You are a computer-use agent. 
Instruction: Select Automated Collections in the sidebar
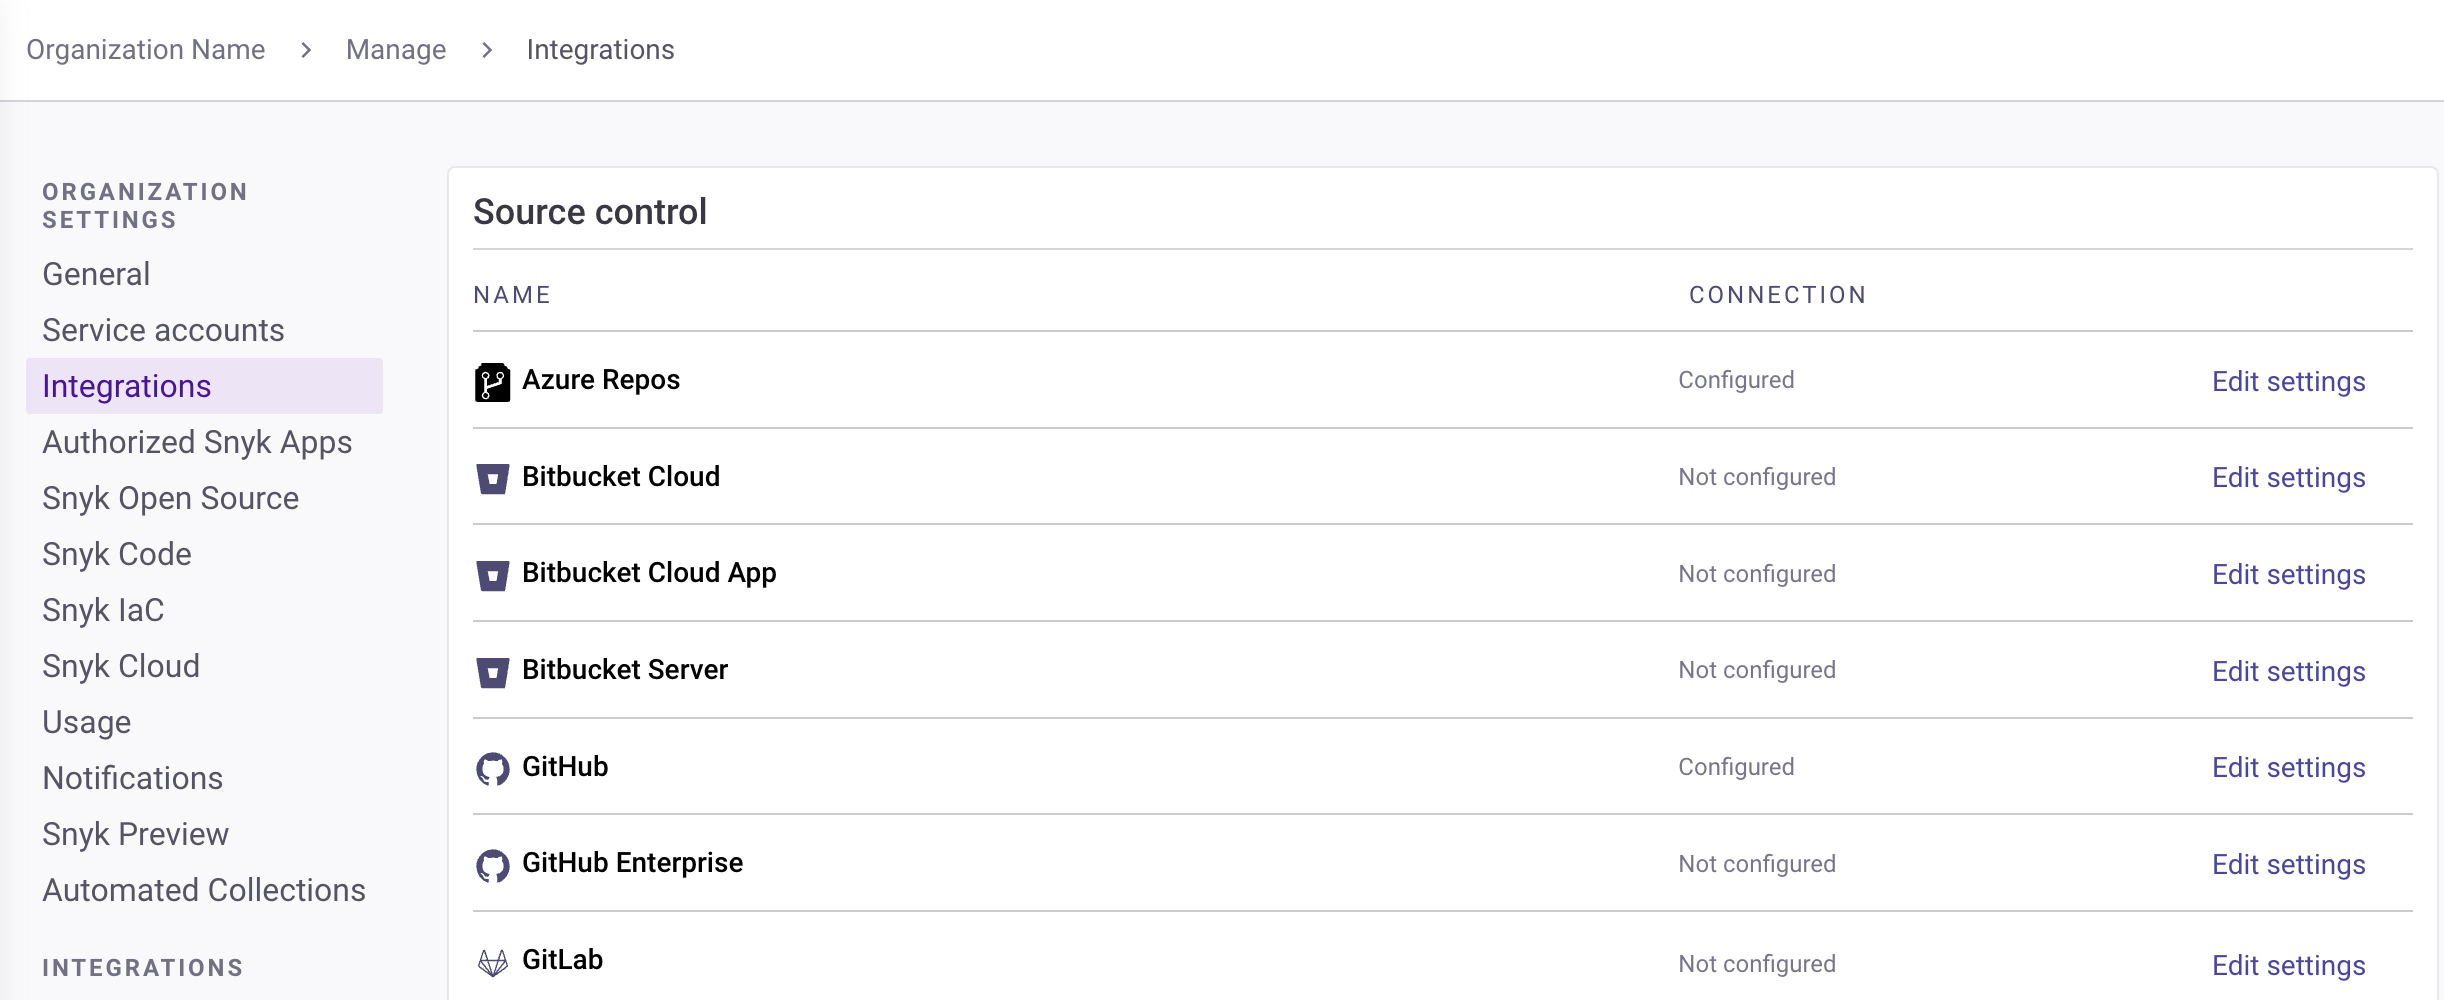(x=204, y=889)
